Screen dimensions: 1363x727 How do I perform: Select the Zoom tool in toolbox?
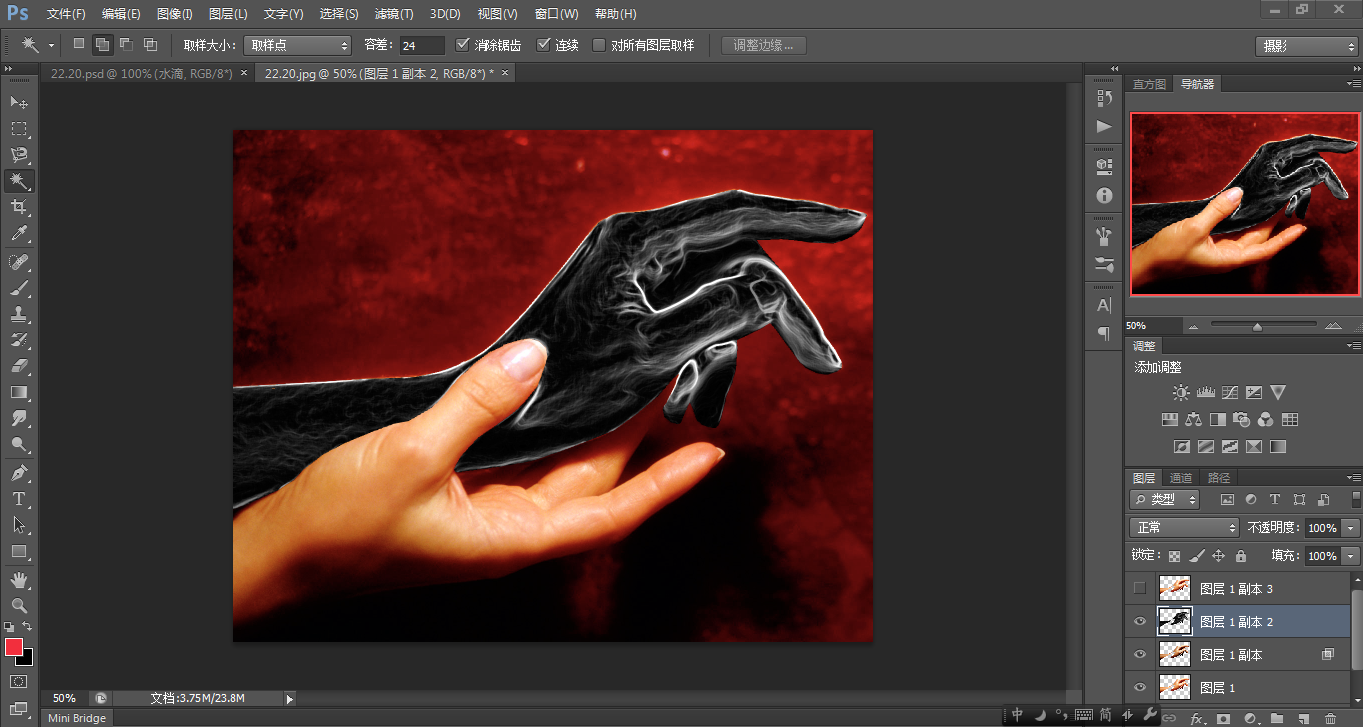[x=19, y=605]
